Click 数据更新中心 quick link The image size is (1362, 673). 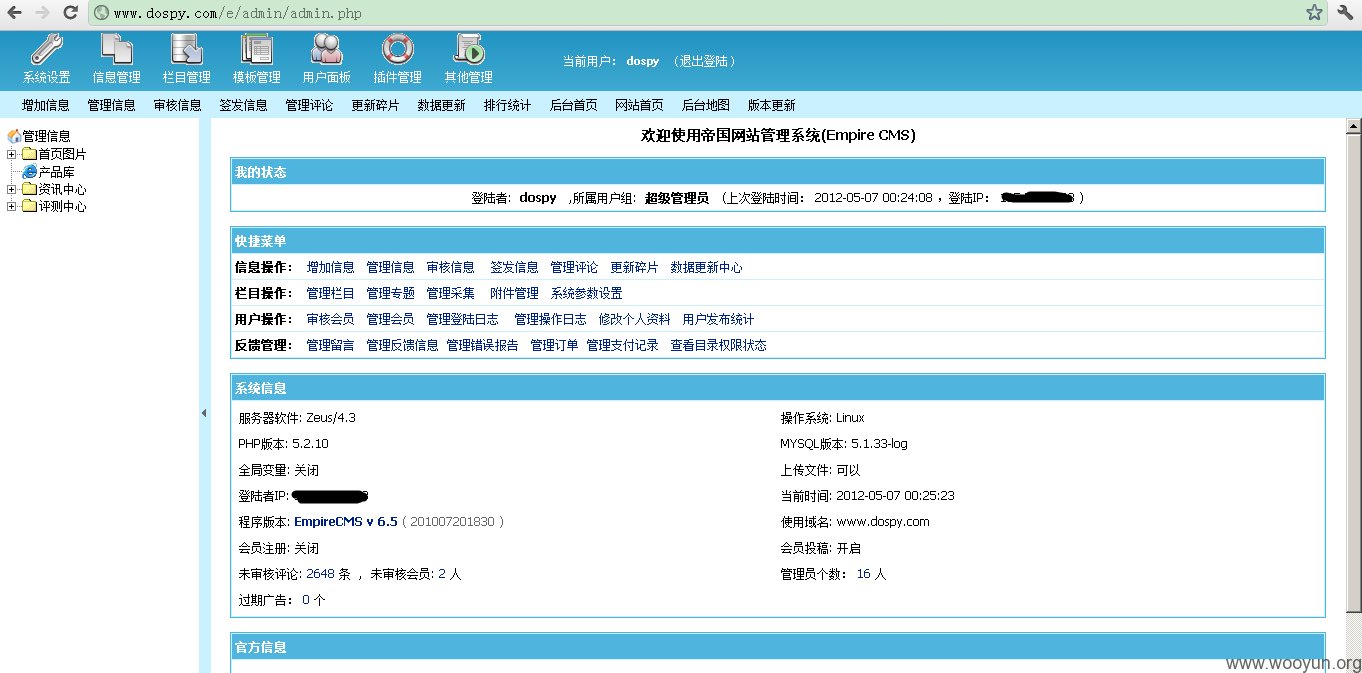(x=707, y=267)
